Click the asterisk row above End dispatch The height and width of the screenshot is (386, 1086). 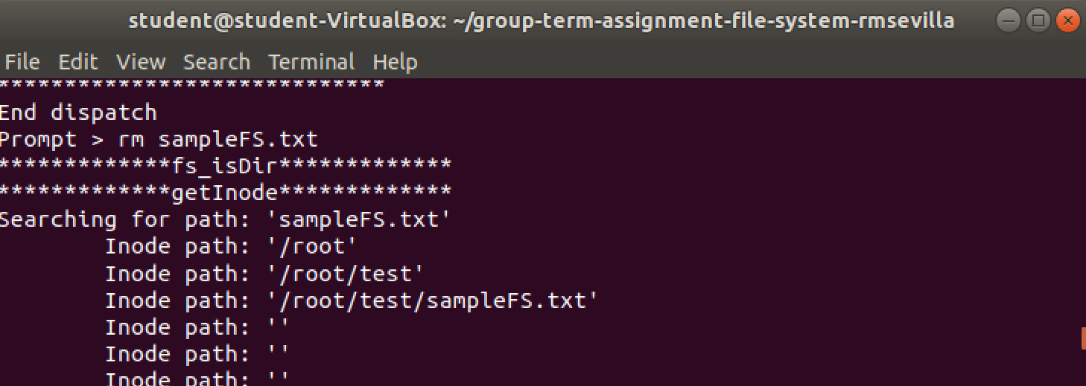(192, 85)
